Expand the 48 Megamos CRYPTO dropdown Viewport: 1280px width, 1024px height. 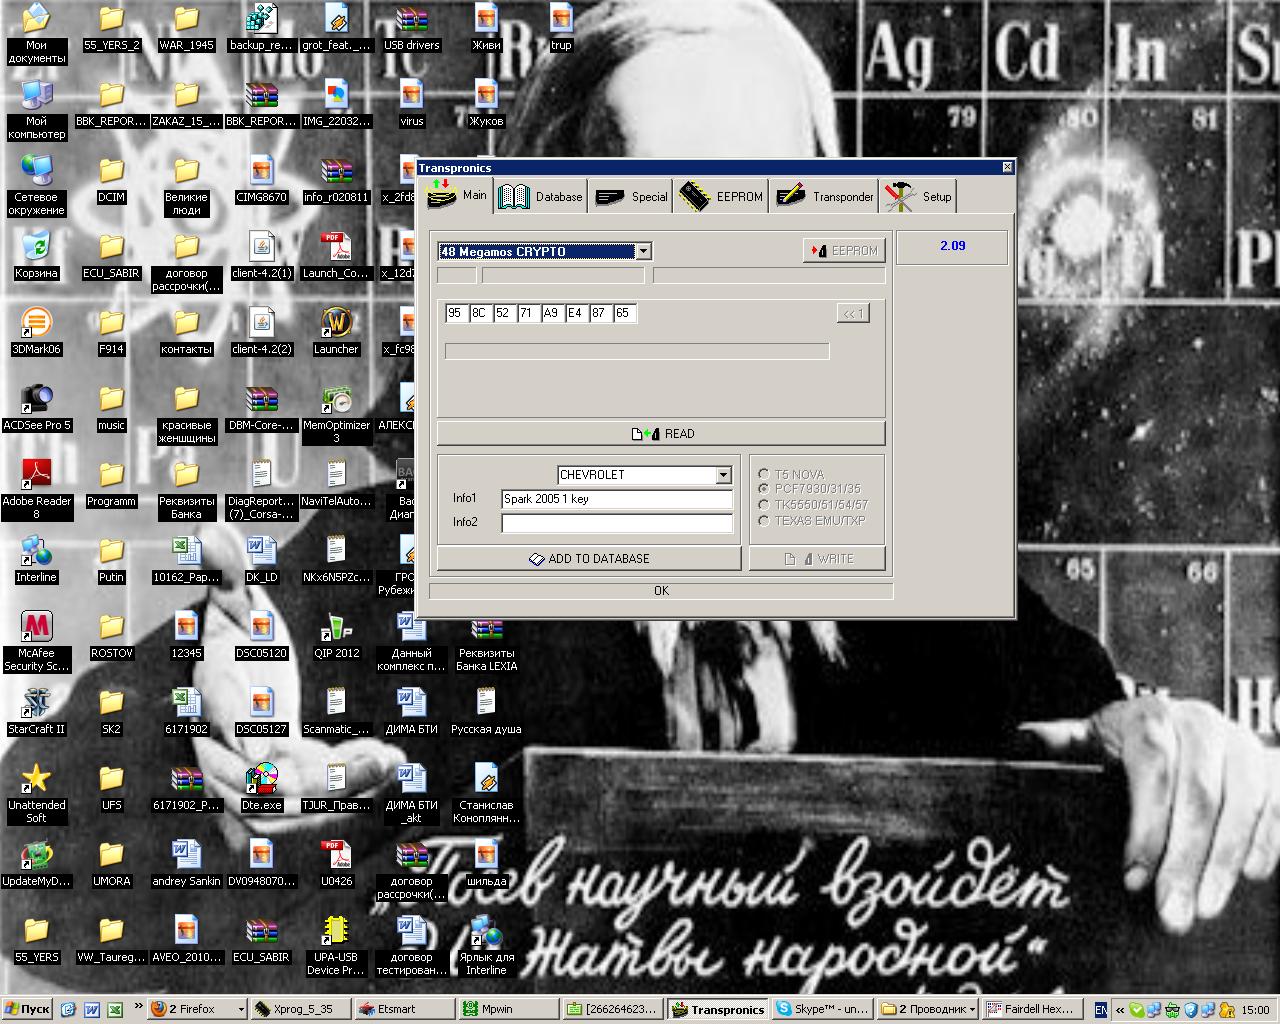643,251
